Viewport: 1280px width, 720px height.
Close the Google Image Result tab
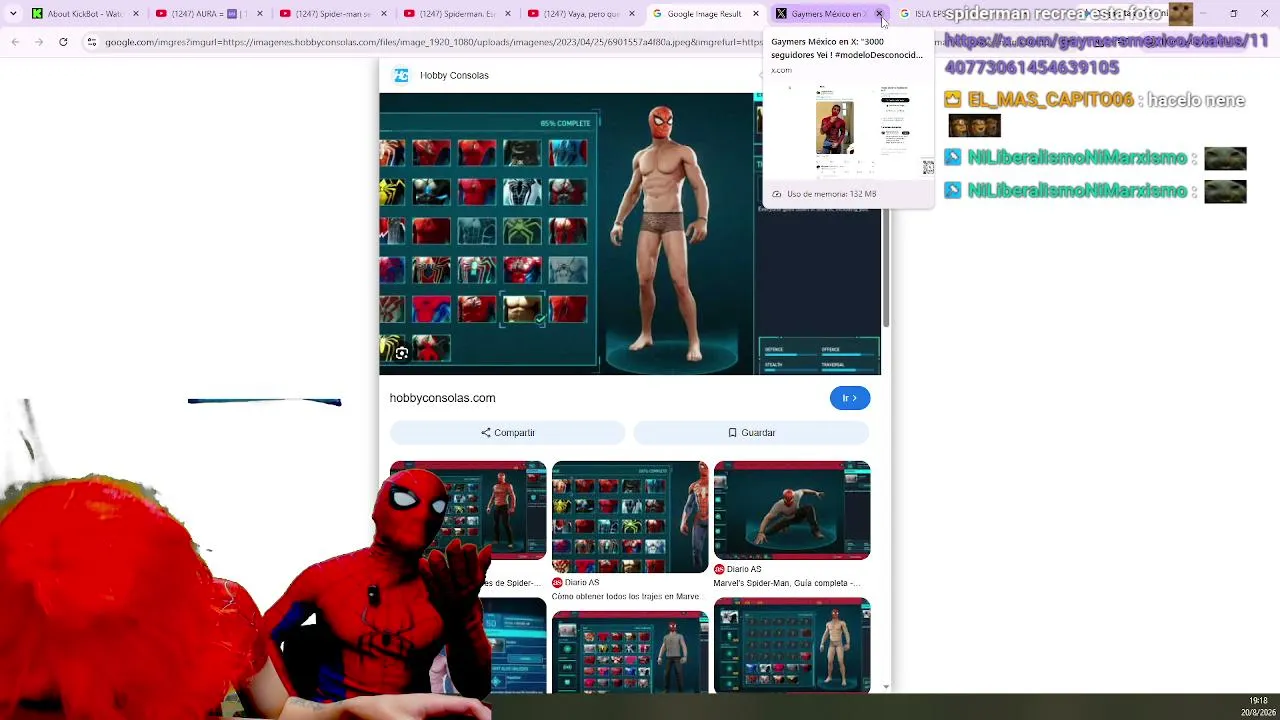click(x=756, y=14)
